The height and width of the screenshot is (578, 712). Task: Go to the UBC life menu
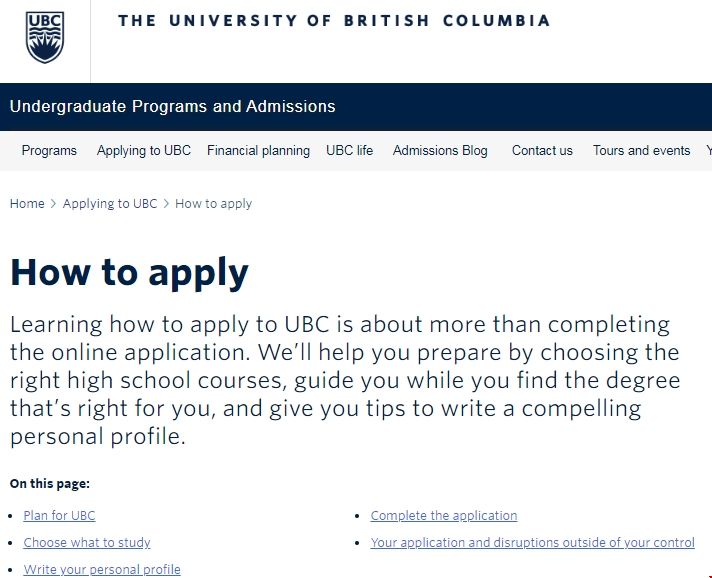349,151
